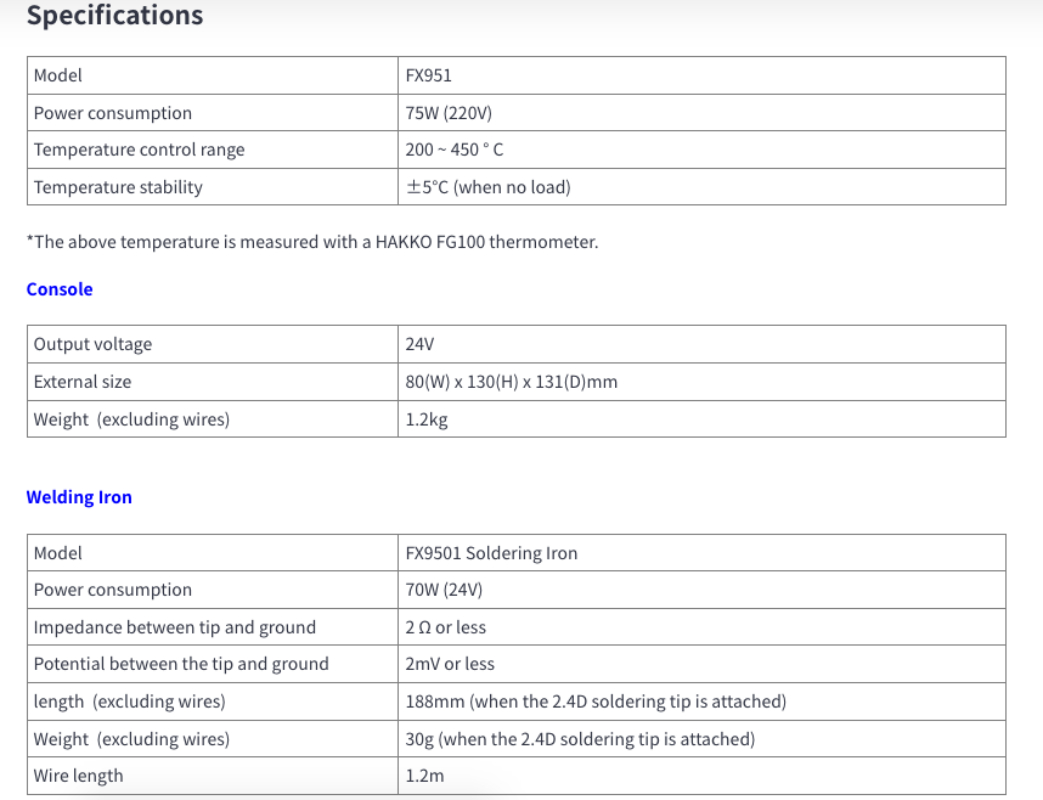This screenshot has height=800, width=1043.
Task: Select the 2mV or less value
Action: pyautogui.click(x=449, y=664)
